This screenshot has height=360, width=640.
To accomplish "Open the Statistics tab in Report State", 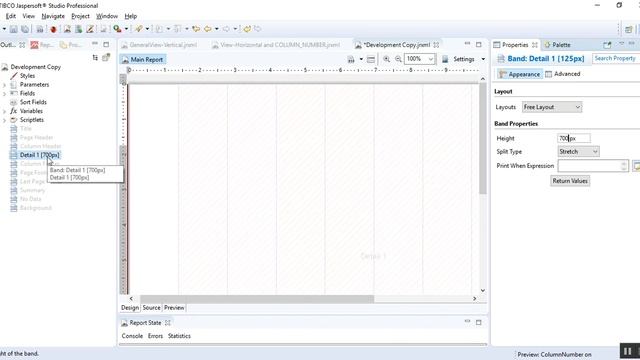I will click(179, 336).
